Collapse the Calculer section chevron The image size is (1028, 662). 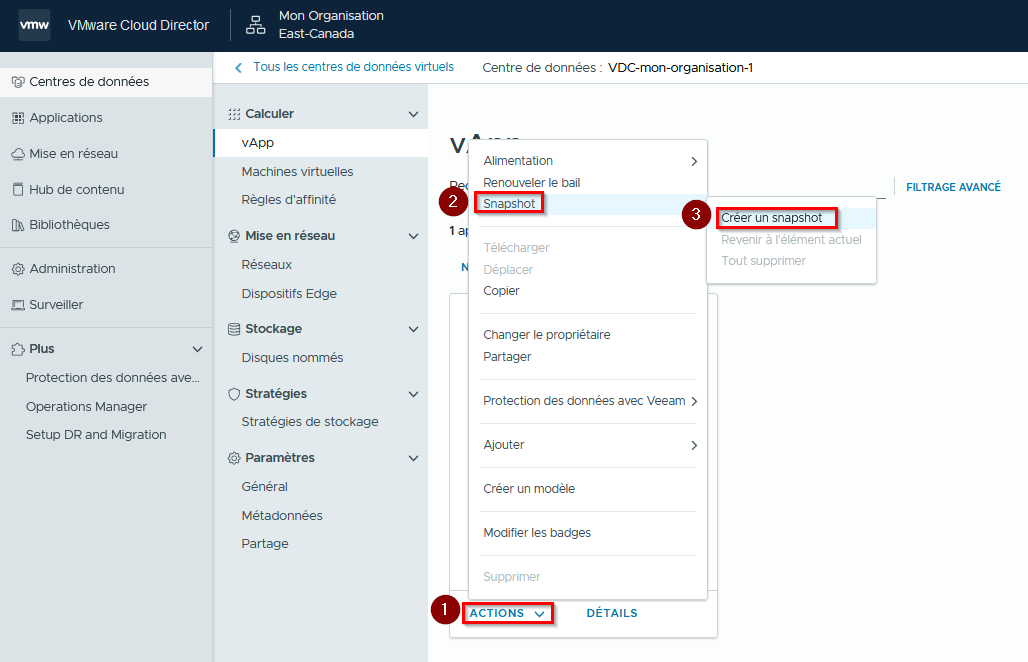coord(413,114)
